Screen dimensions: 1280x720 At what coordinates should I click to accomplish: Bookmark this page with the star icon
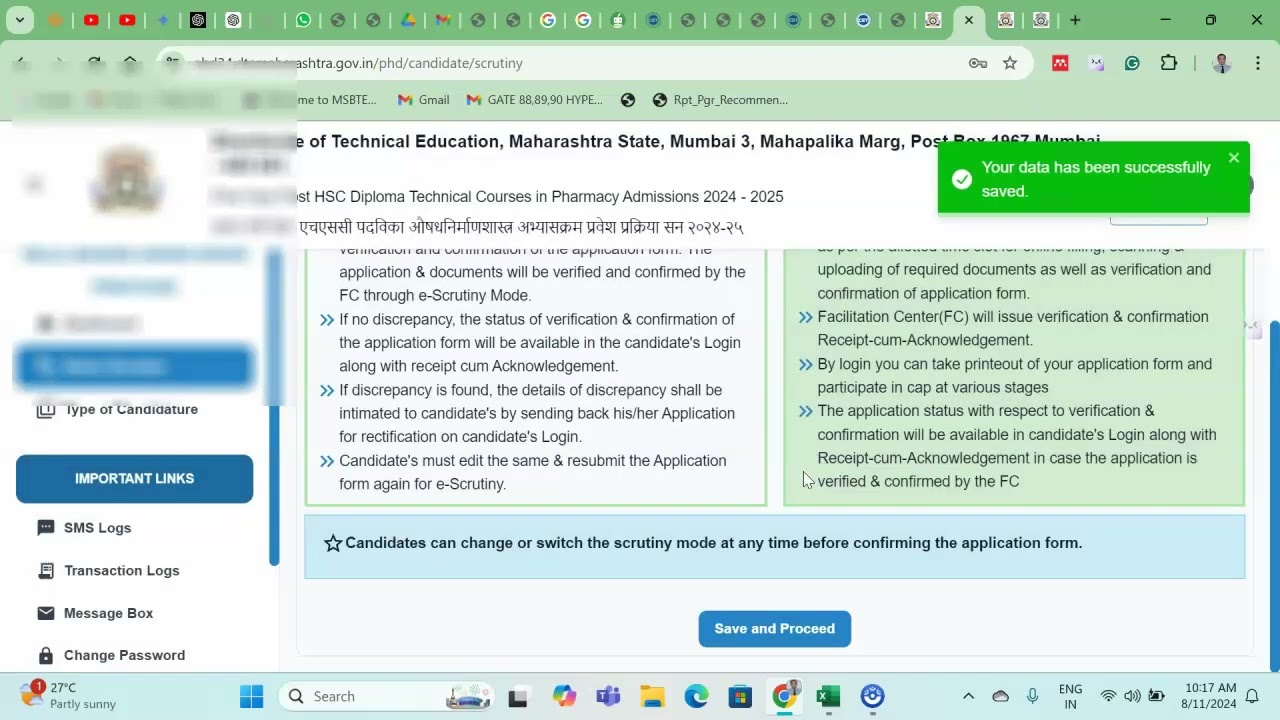[x=1010, y=63]
